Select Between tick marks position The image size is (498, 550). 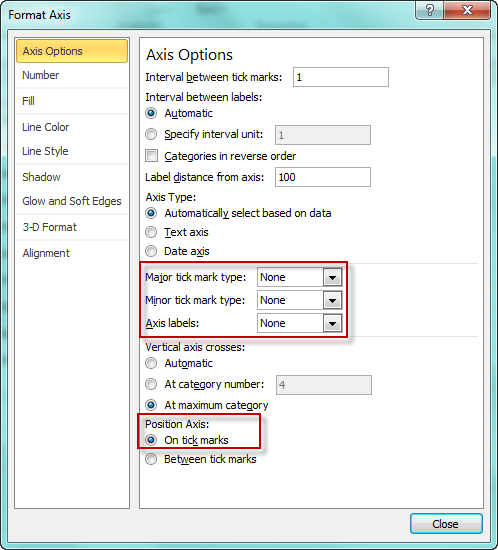pyautogui.click(x=151, y=459)
